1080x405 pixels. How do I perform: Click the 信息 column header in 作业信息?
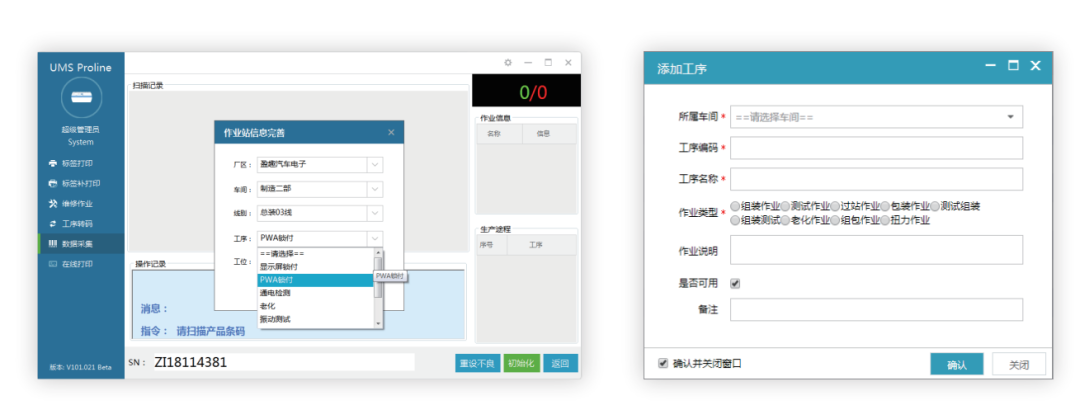pyautogui.click(x=549, y=134)
